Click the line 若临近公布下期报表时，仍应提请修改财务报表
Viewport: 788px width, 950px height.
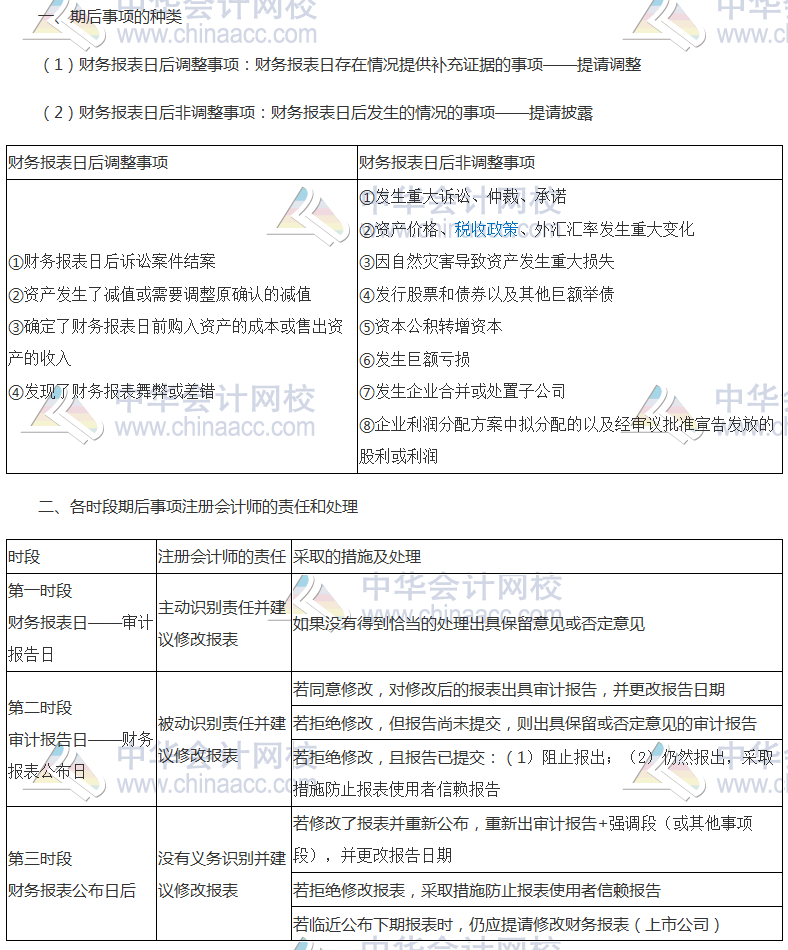pos(507,924)
